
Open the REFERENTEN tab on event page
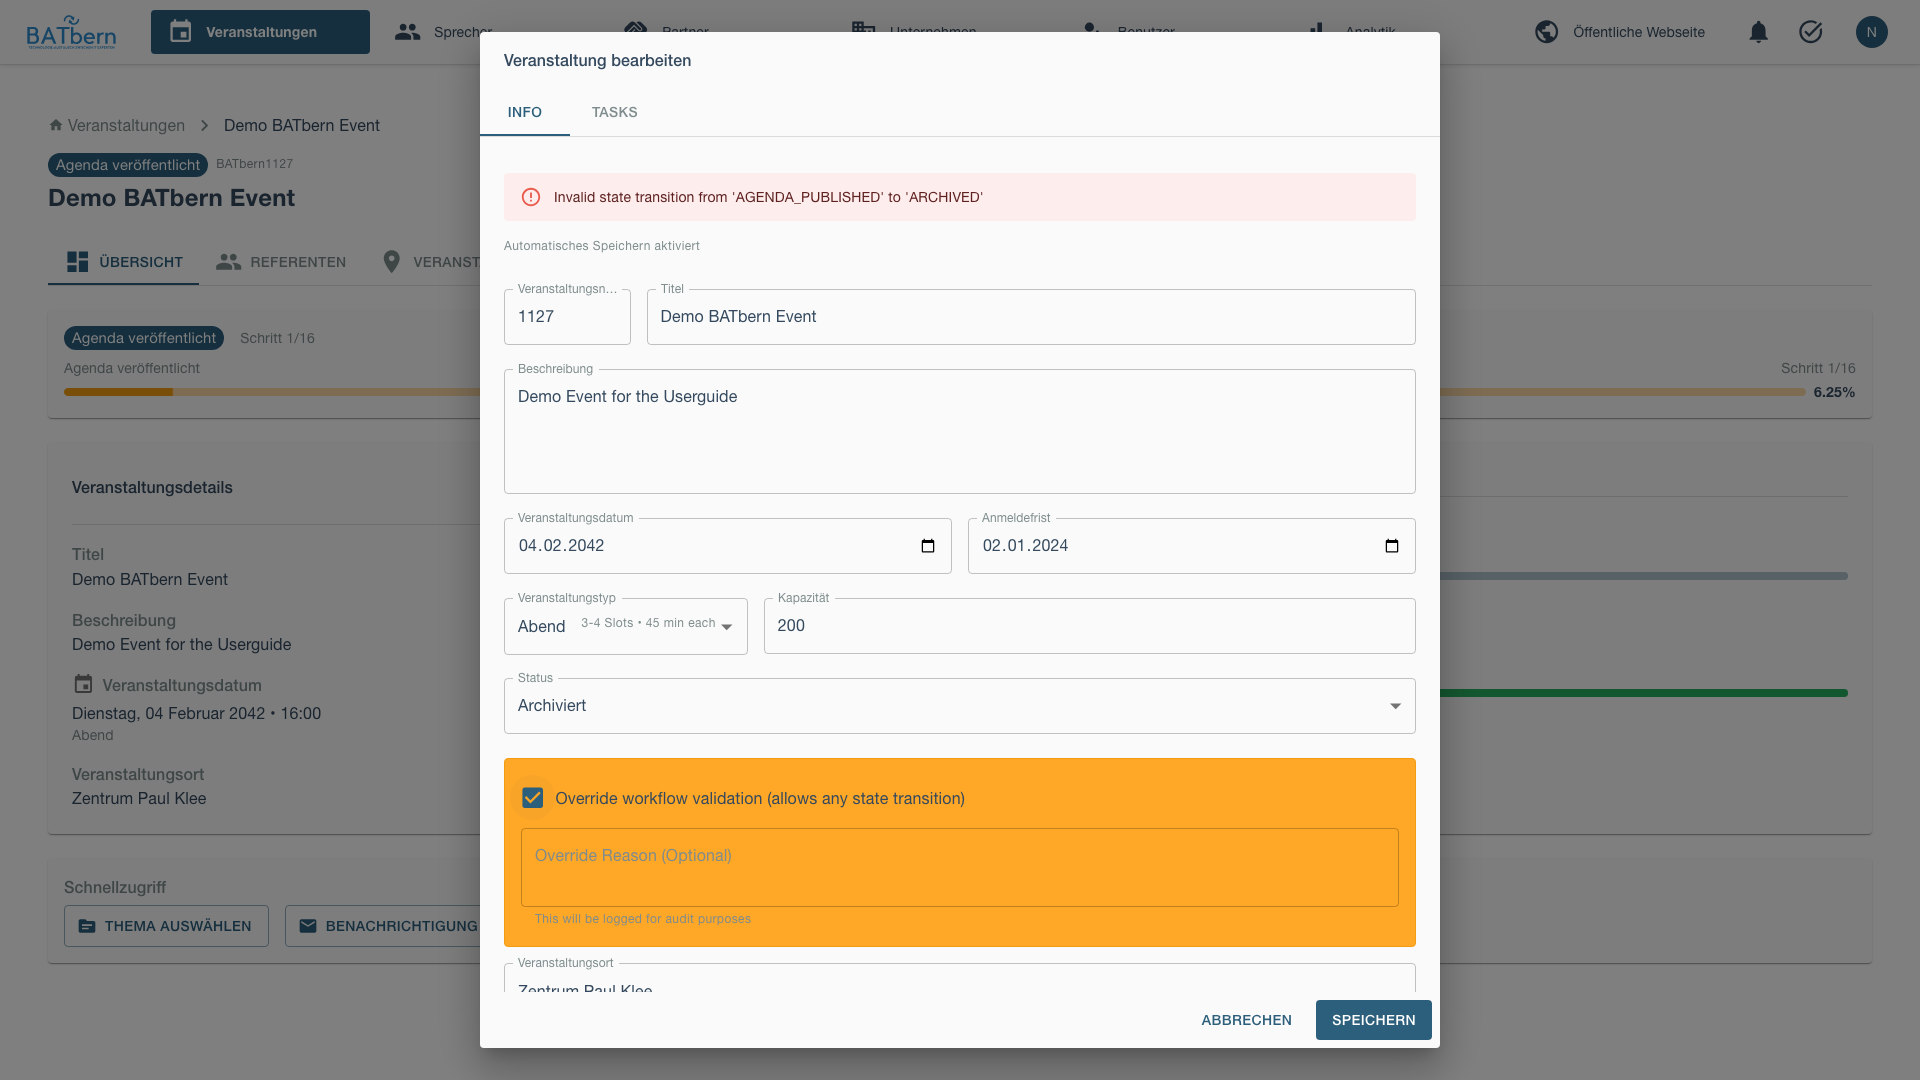pos(281,262)
